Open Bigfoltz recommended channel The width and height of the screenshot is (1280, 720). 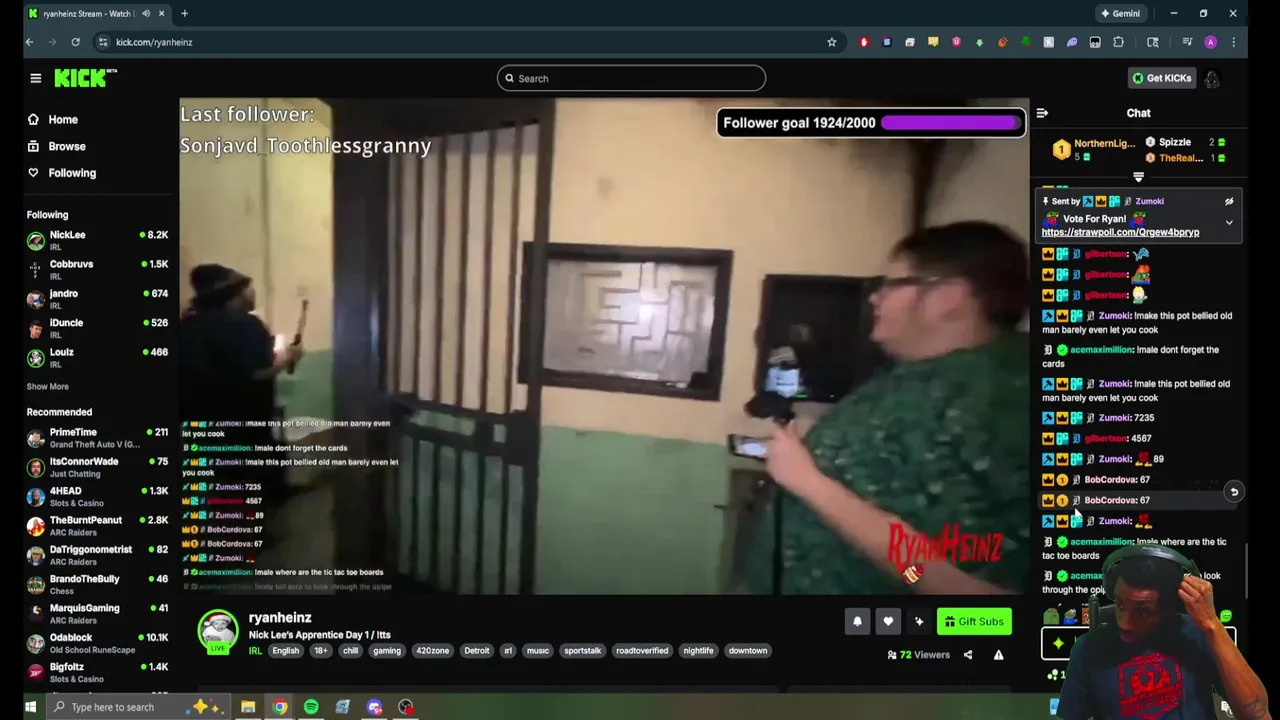click(x=97, y=673)
